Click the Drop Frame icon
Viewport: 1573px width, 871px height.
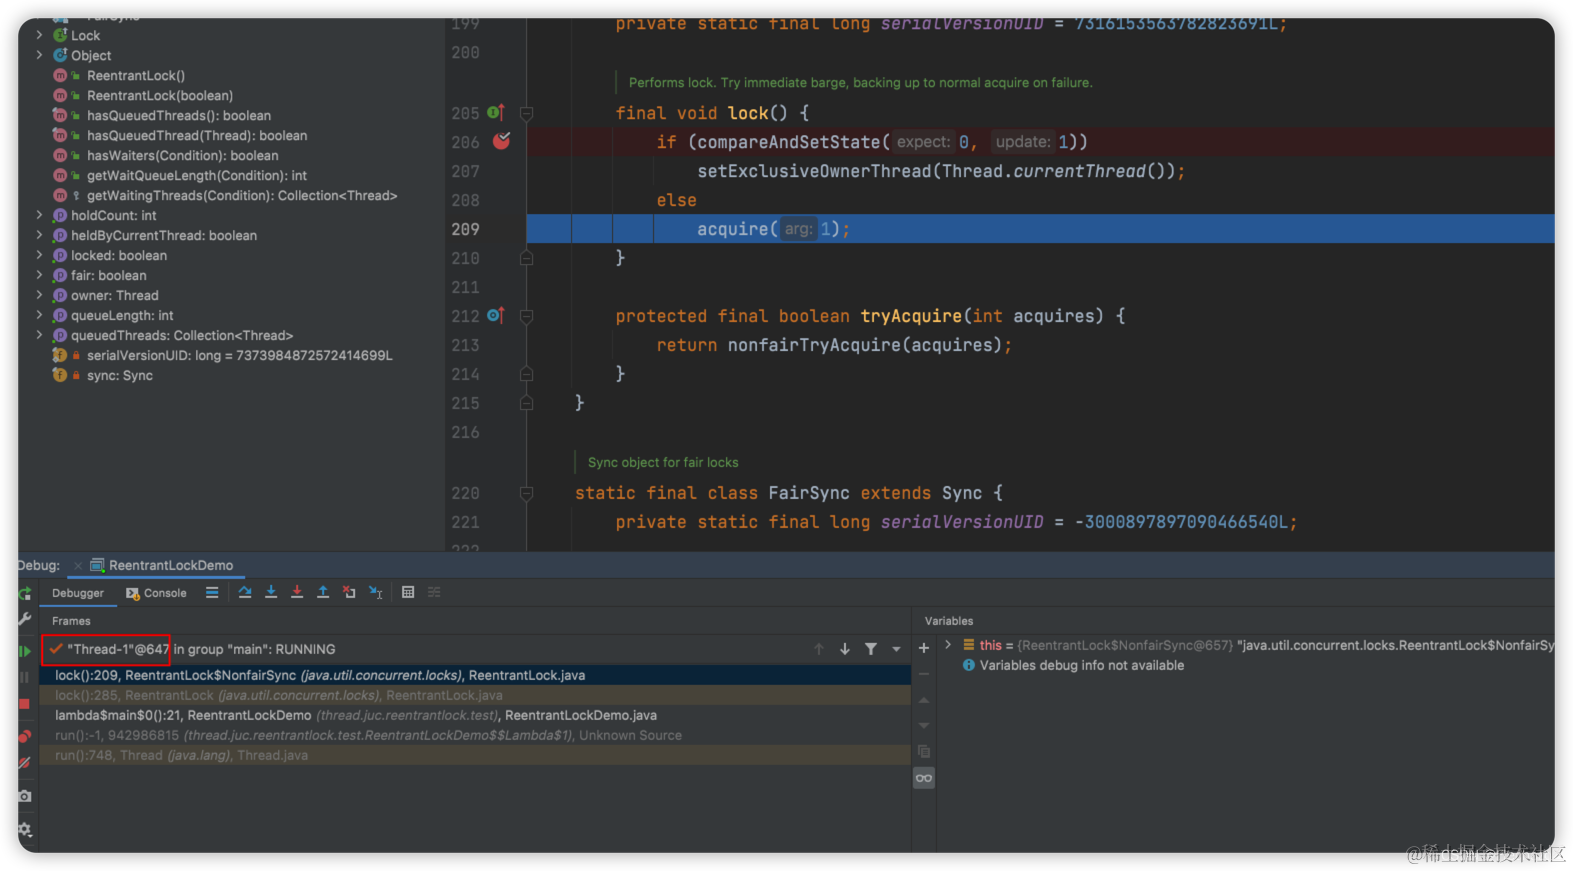[349, 592]
